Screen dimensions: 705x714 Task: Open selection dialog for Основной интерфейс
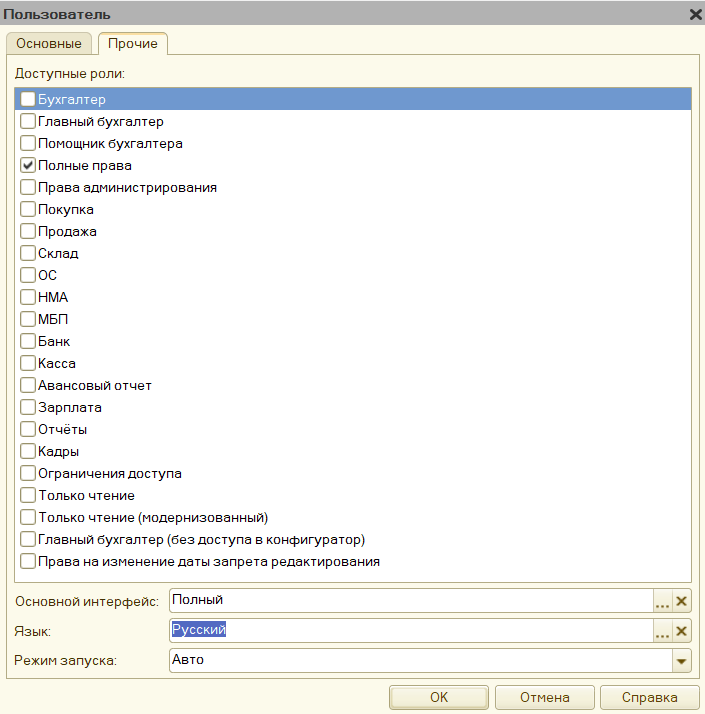coord(662,601)
